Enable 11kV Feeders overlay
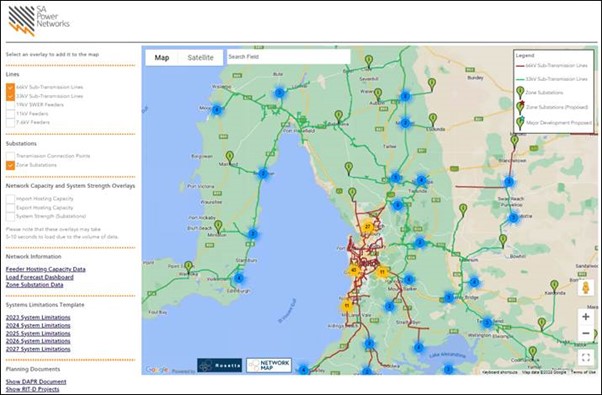 pos(10,114)
